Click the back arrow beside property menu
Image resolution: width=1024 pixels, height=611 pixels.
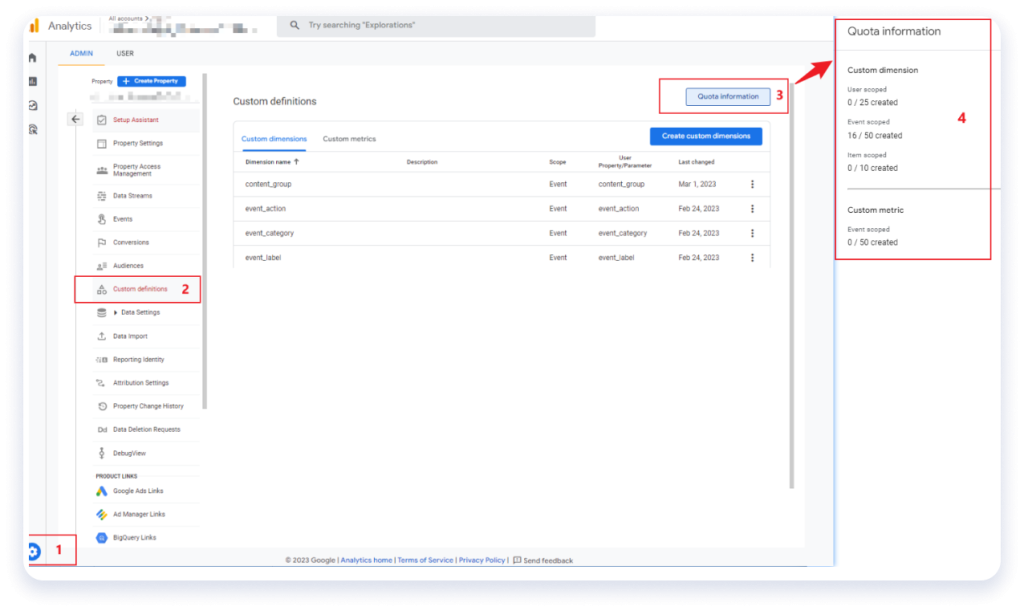pyautogui.click(x=75, y=119)
